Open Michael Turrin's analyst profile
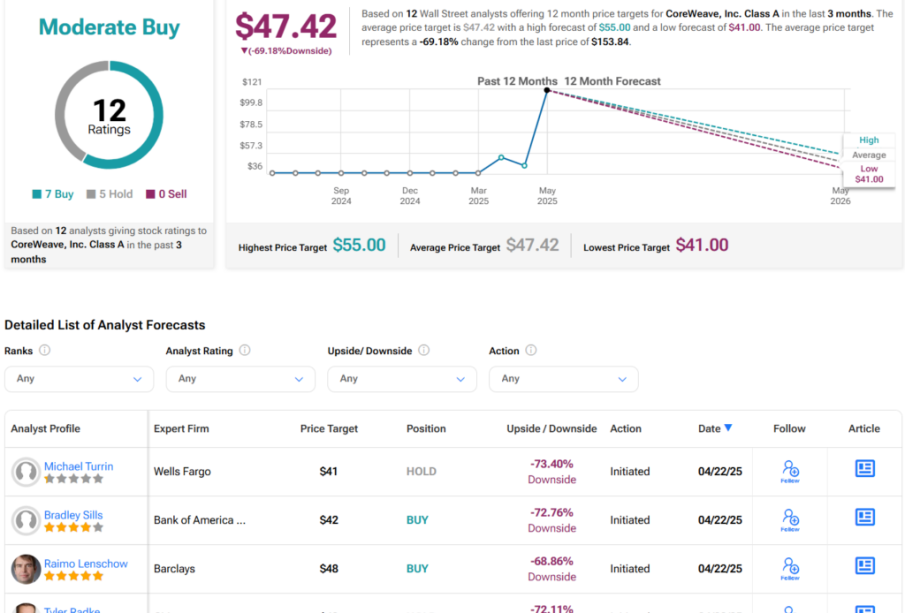 [x=78, y=466]
